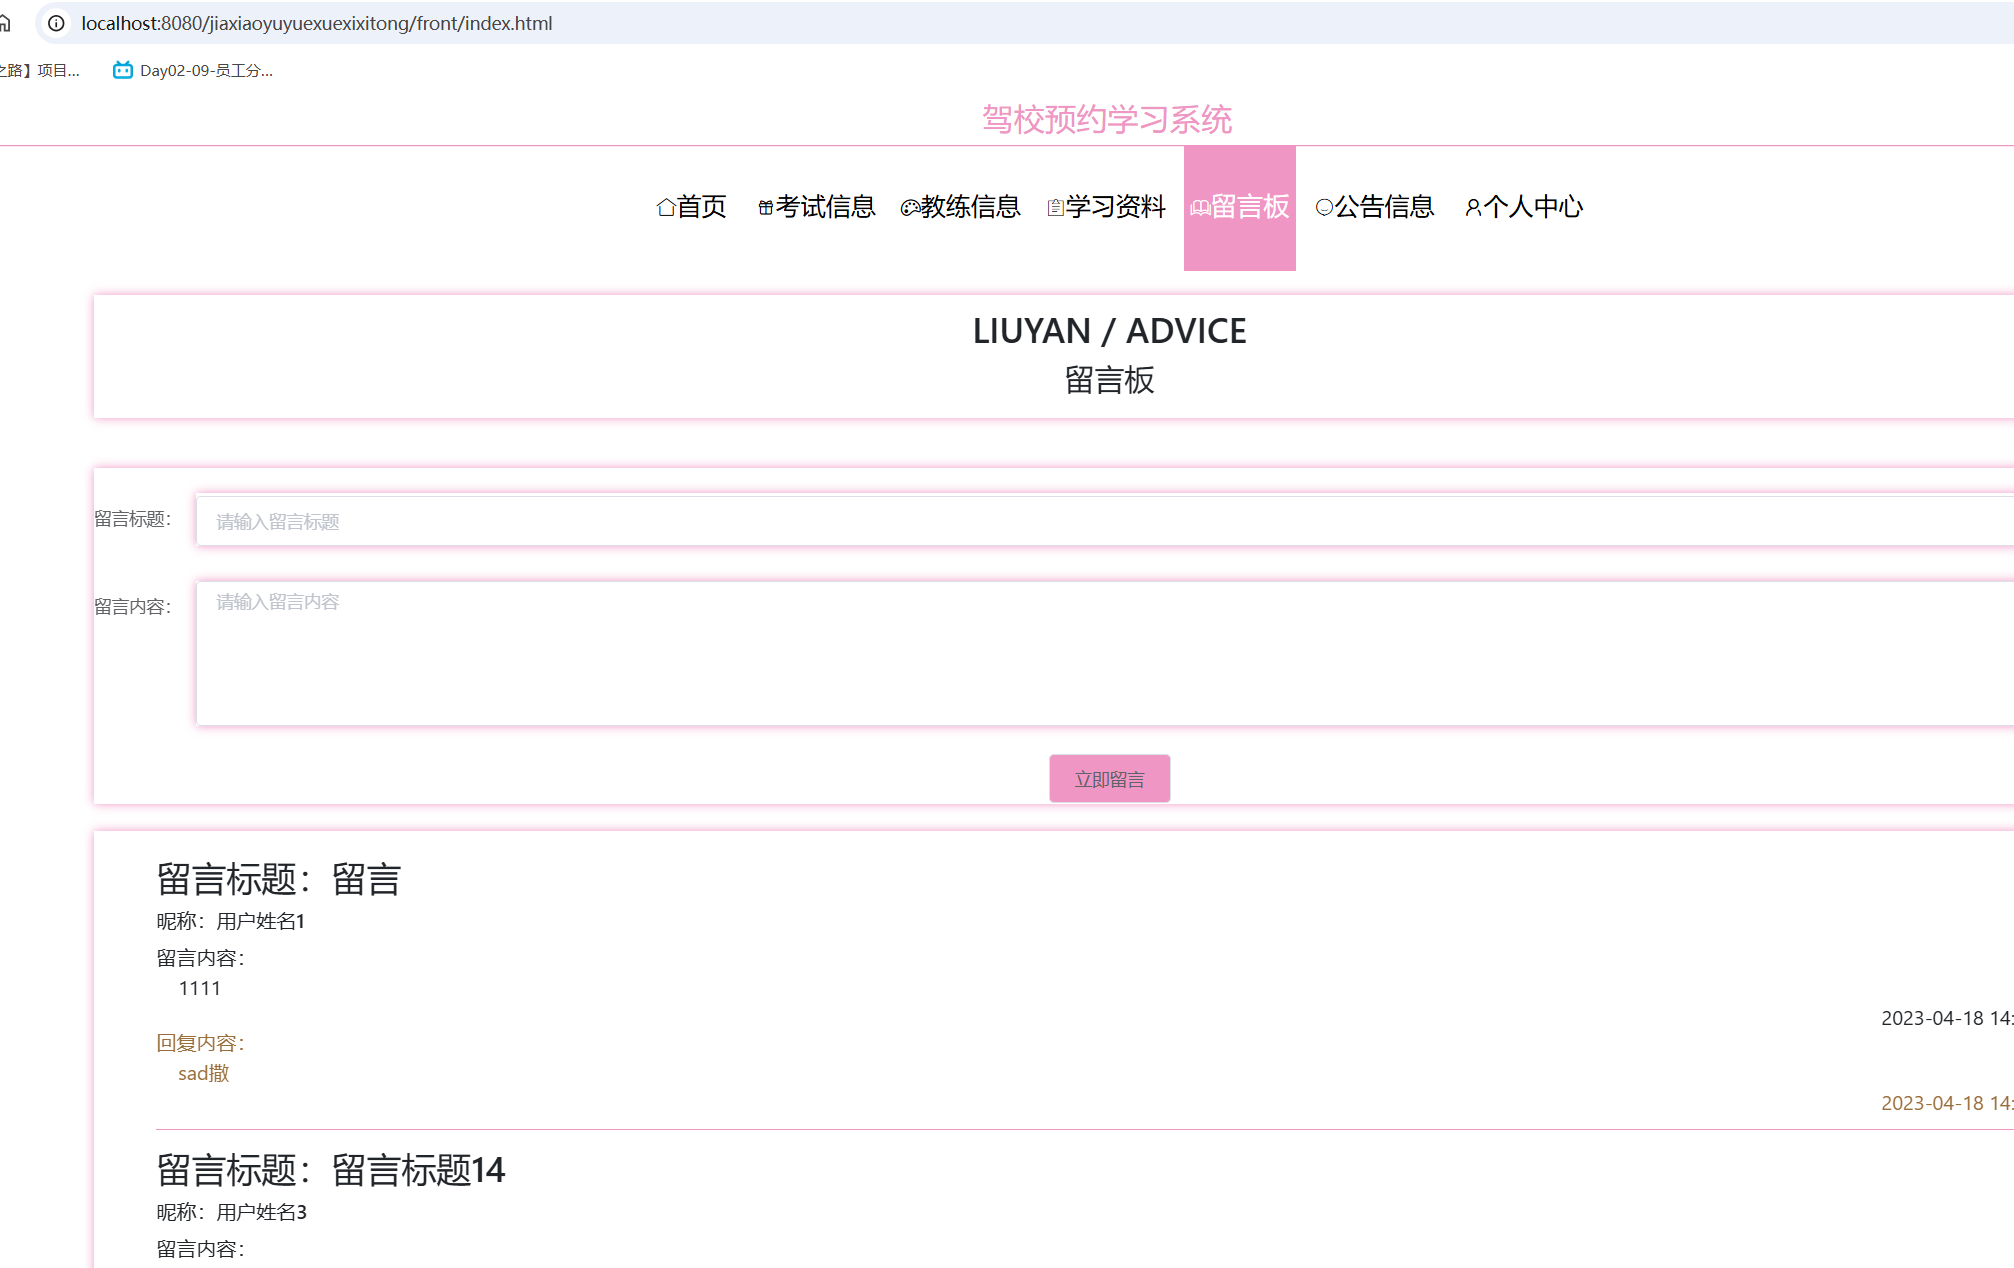Click the Day02-09 bookmark's bilibili icon
This screenshot has width=2014, height=1268.
point(123,70)
